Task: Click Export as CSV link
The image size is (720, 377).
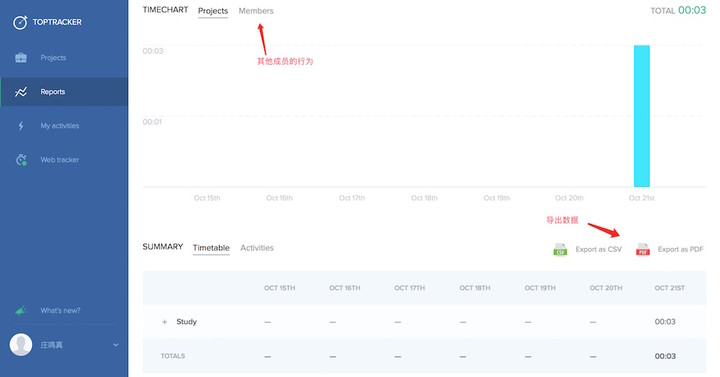Action: point(598,249)
